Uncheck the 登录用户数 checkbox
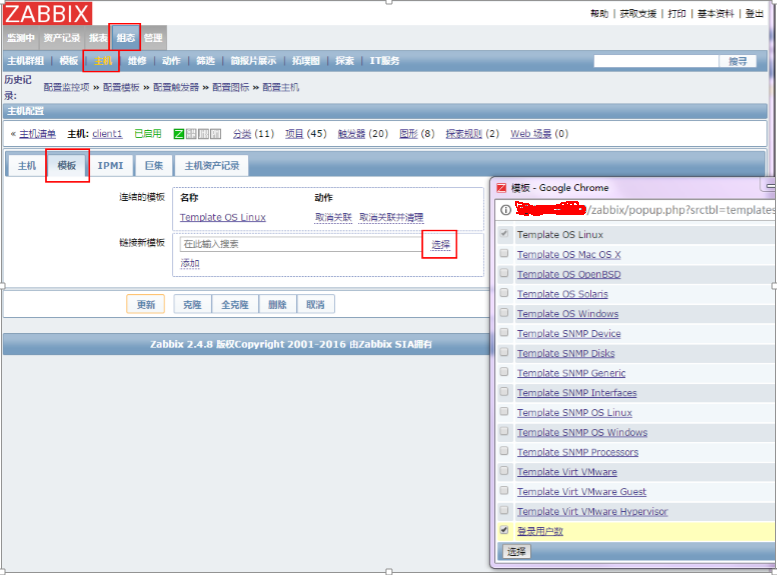777x575 pixels. click(504, 530)
